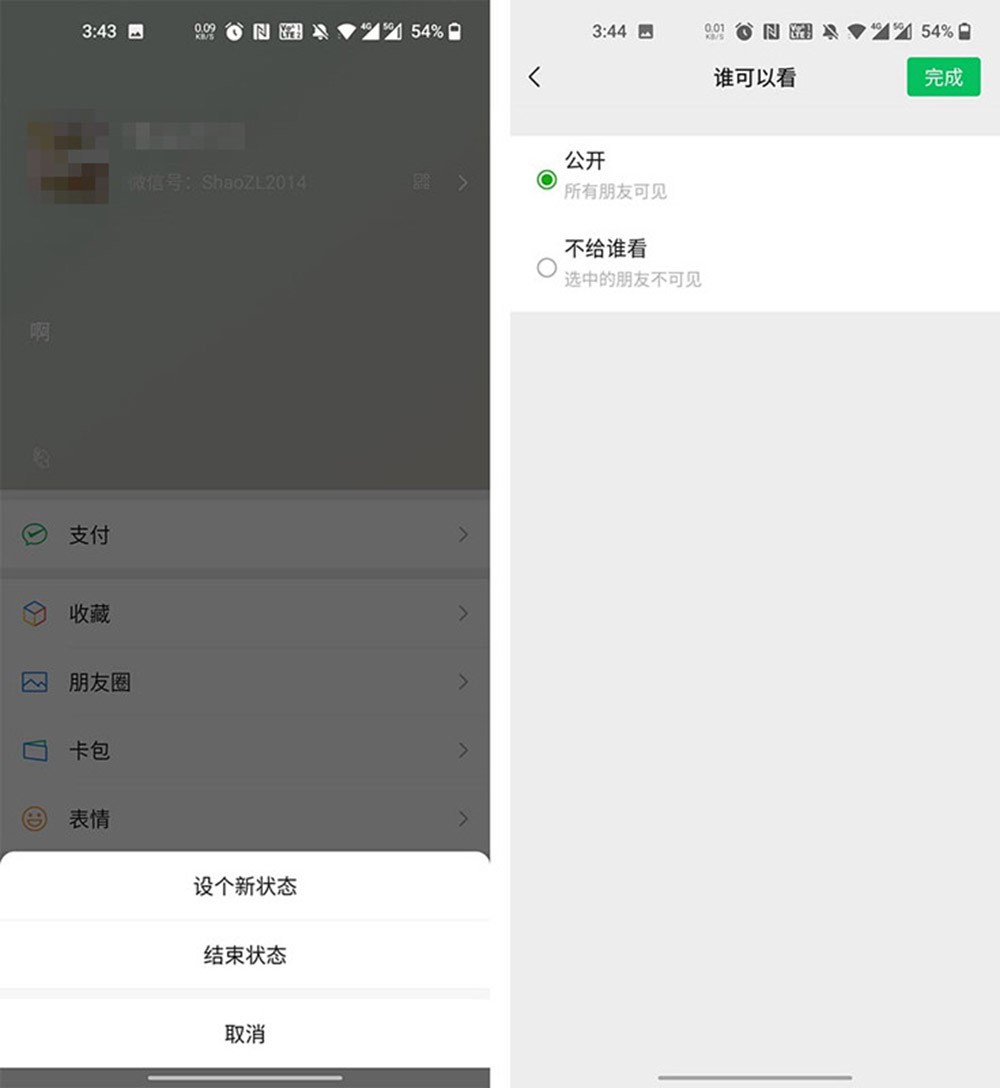Tap the alarm clock icon in right status bar
The width and height of the screenshot is (1000, 1088).
(744, 31)
